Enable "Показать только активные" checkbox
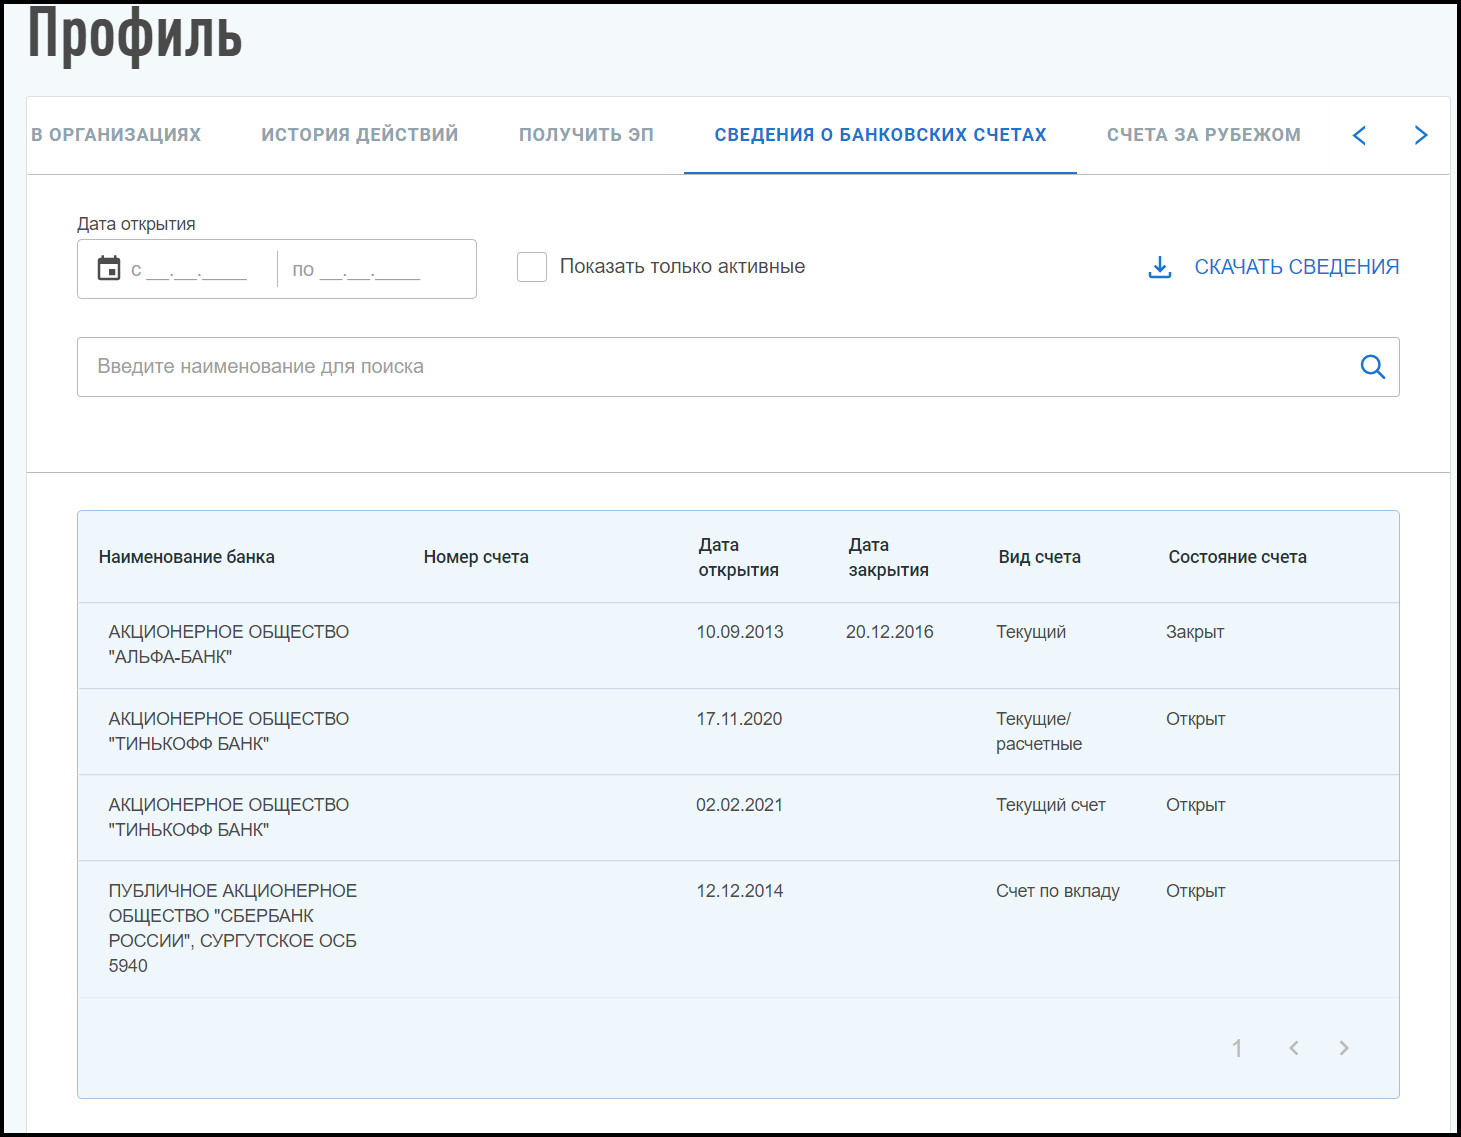 coord(532,267)
